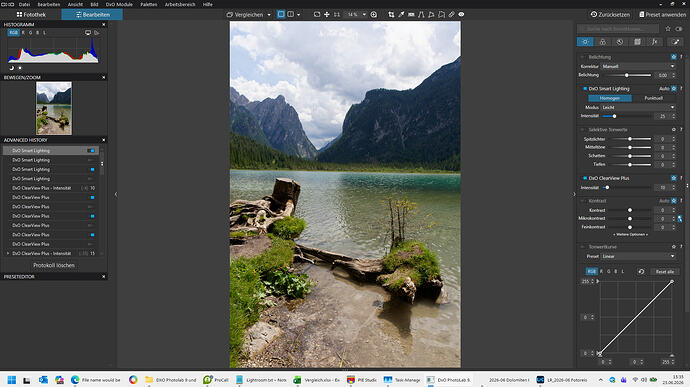This screenshot has width=690, height=387.
Task: Open the zoom percentage dropdown
Action: pyautogui.click(x=364, y=15)
